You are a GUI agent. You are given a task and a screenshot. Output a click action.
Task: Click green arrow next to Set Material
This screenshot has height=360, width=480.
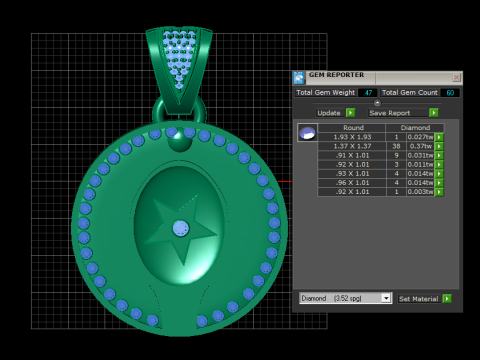(x=447, y=299)
